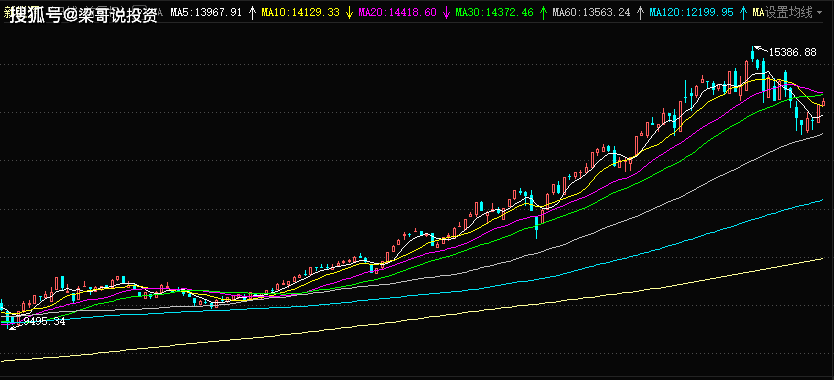Click the green MA30 up arrow

543,13
